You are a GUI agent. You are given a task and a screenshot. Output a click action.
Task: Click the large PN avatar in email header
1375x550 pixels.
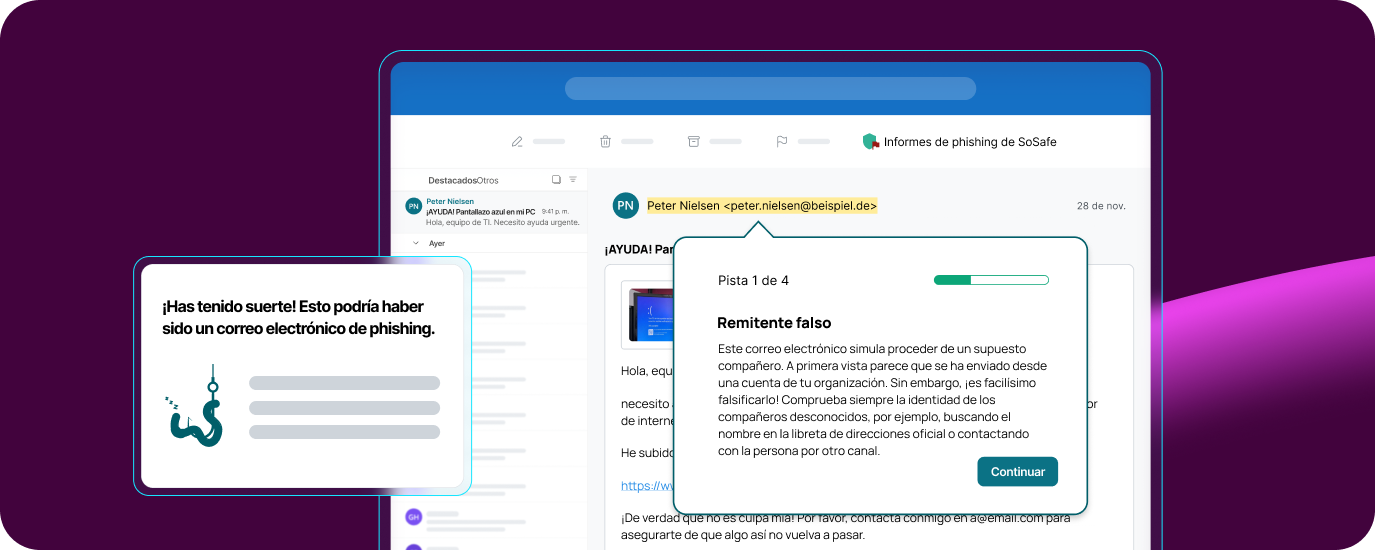tap(626, 206)
